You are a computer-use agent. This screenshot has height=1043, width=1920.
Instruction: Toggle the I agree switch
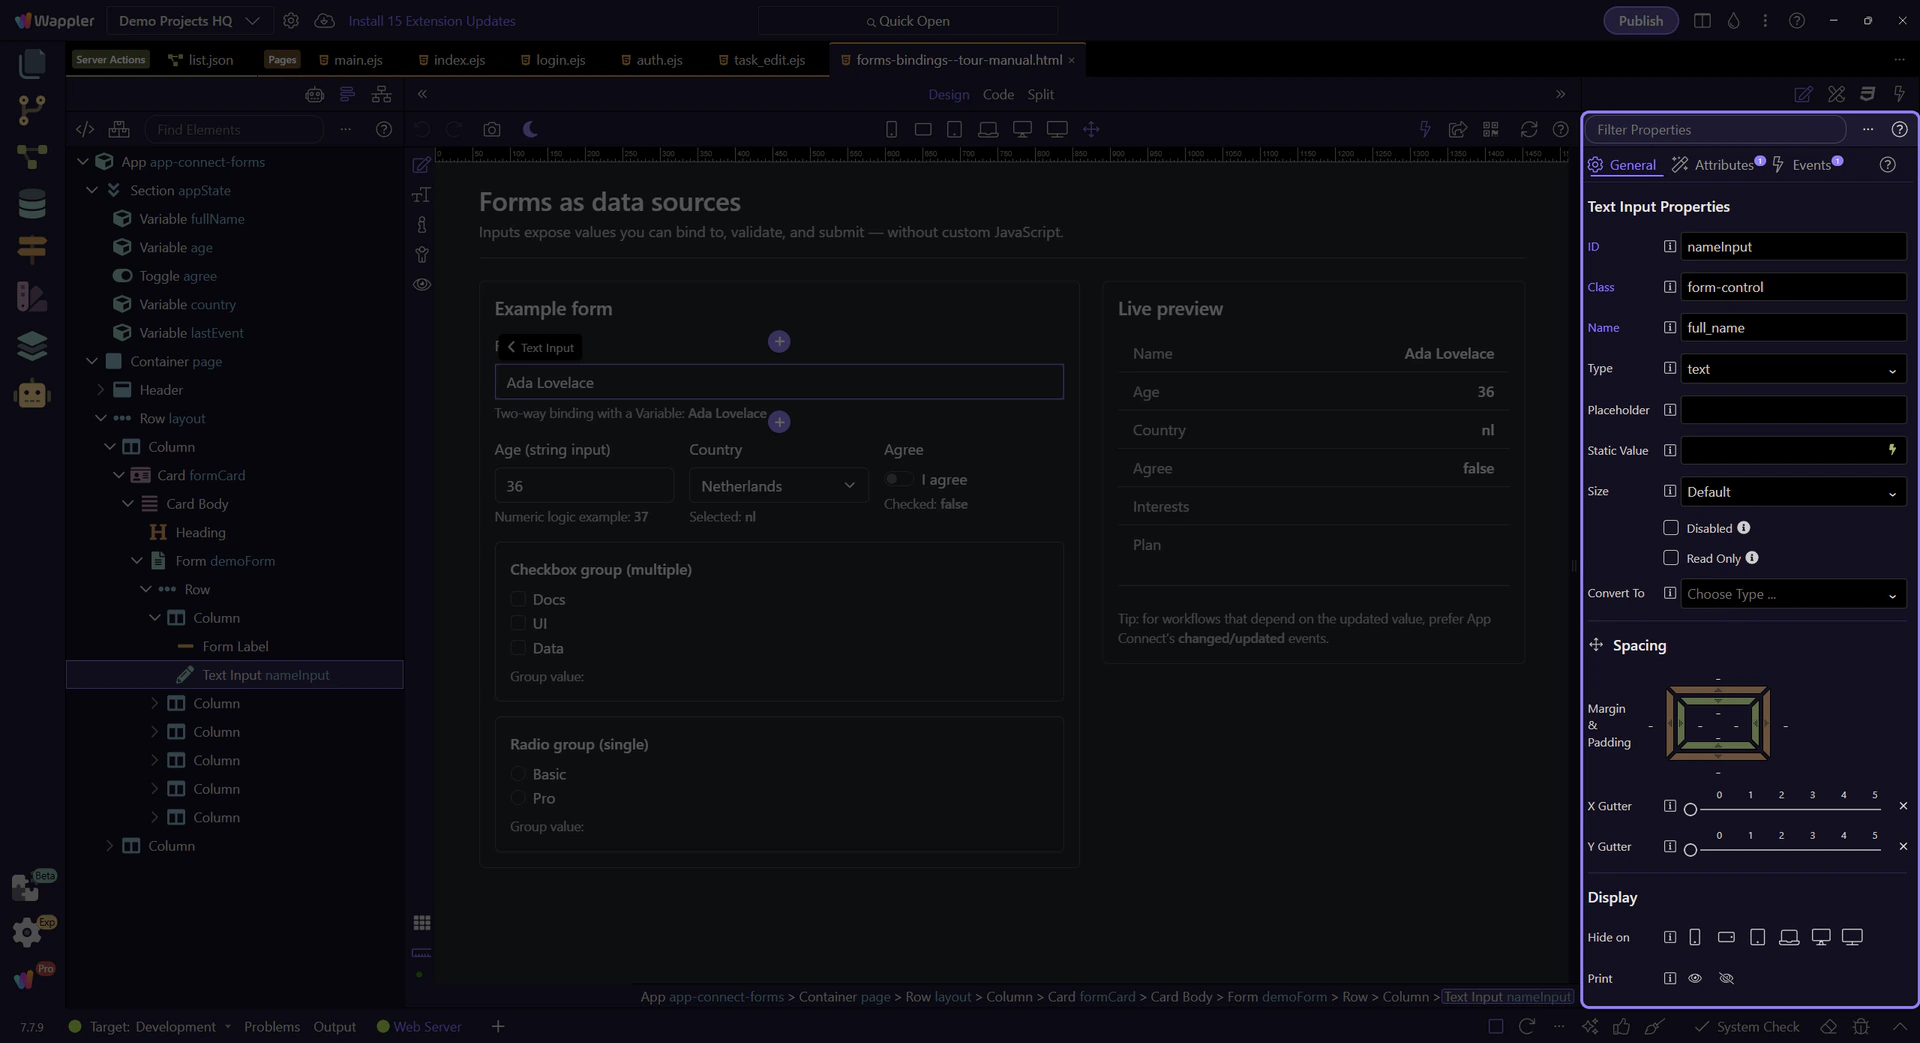click(898, 480)
